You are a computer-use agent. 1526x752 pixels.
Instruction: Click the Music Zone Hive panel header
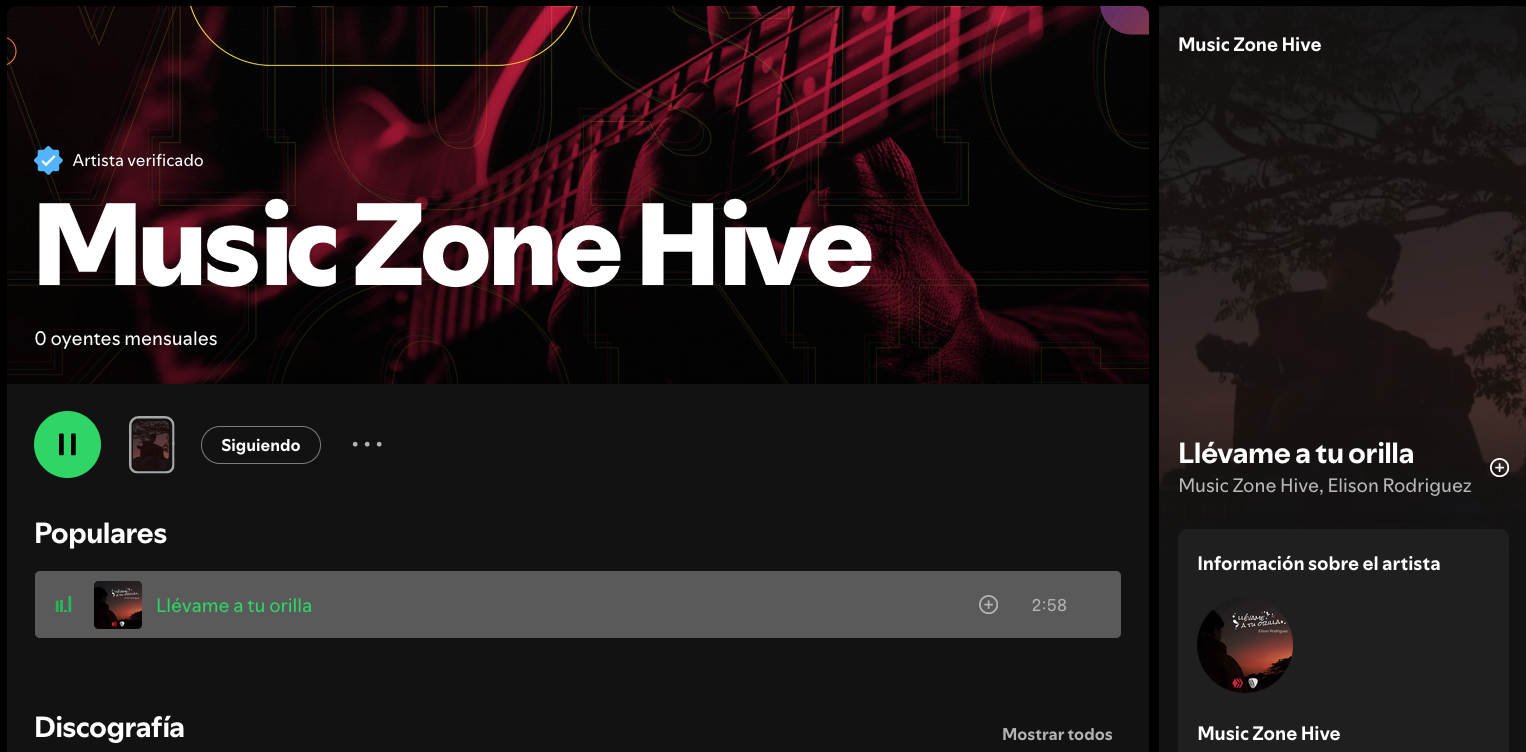(1250, 44)
